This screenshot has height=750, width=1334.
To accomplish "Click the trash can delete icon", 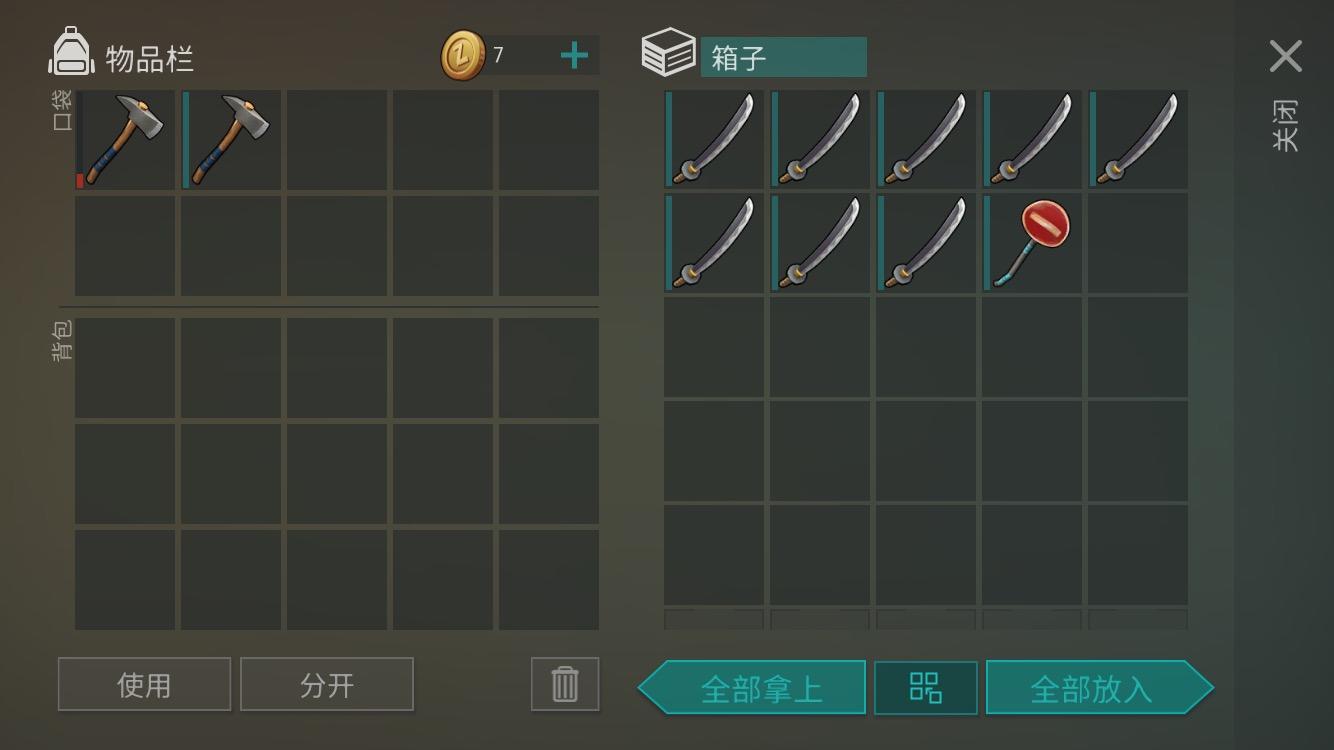I will tap(565, 684).
